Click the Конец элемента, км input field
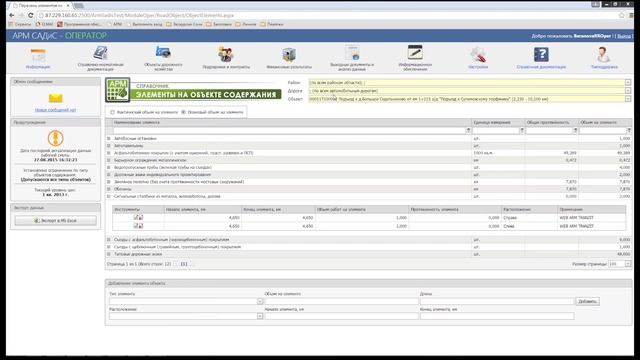This screenshot has height=360, width=640. [x=497, y=316]
